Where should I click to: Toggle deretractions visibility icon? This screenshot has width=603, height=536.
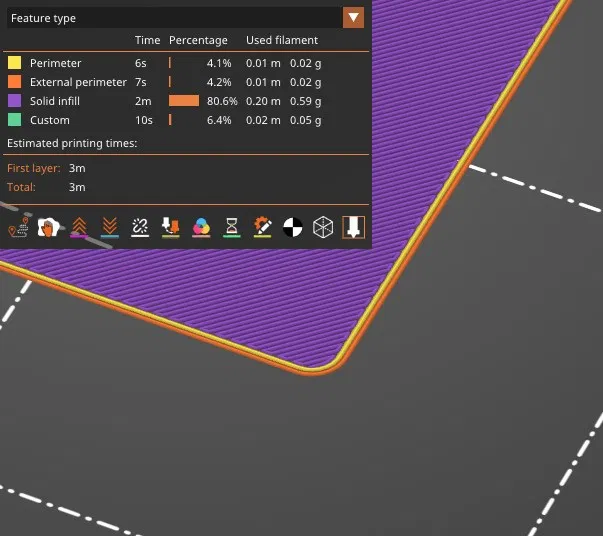(x=110, y=227)
